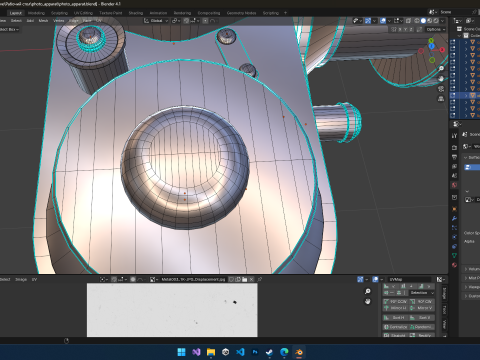The image size is (480, 360).
Task: Open the Texture Paint workspace tab
Action: (111, 13)
